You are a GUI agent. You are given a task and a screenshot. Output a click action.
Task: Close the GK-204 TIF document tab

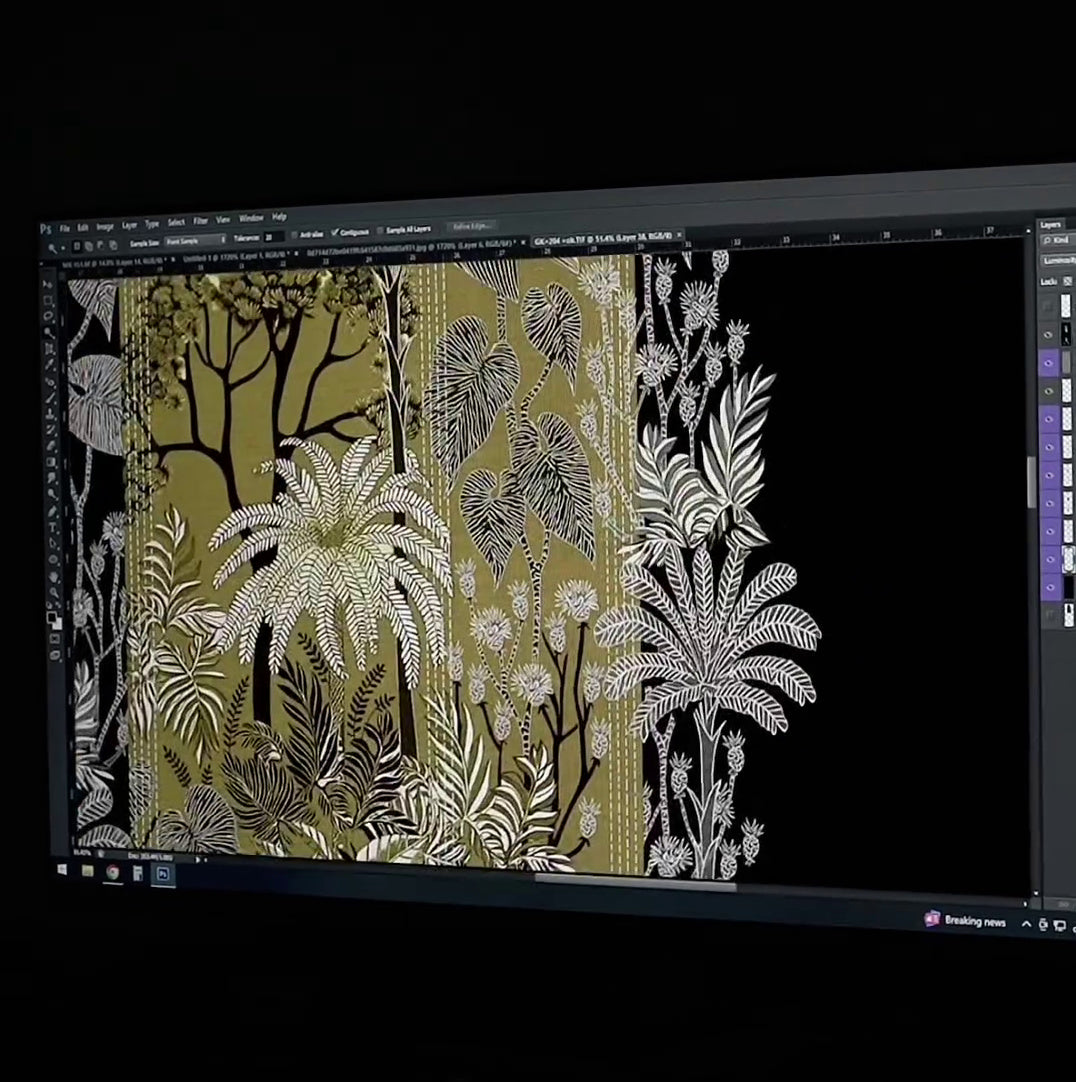679,235
